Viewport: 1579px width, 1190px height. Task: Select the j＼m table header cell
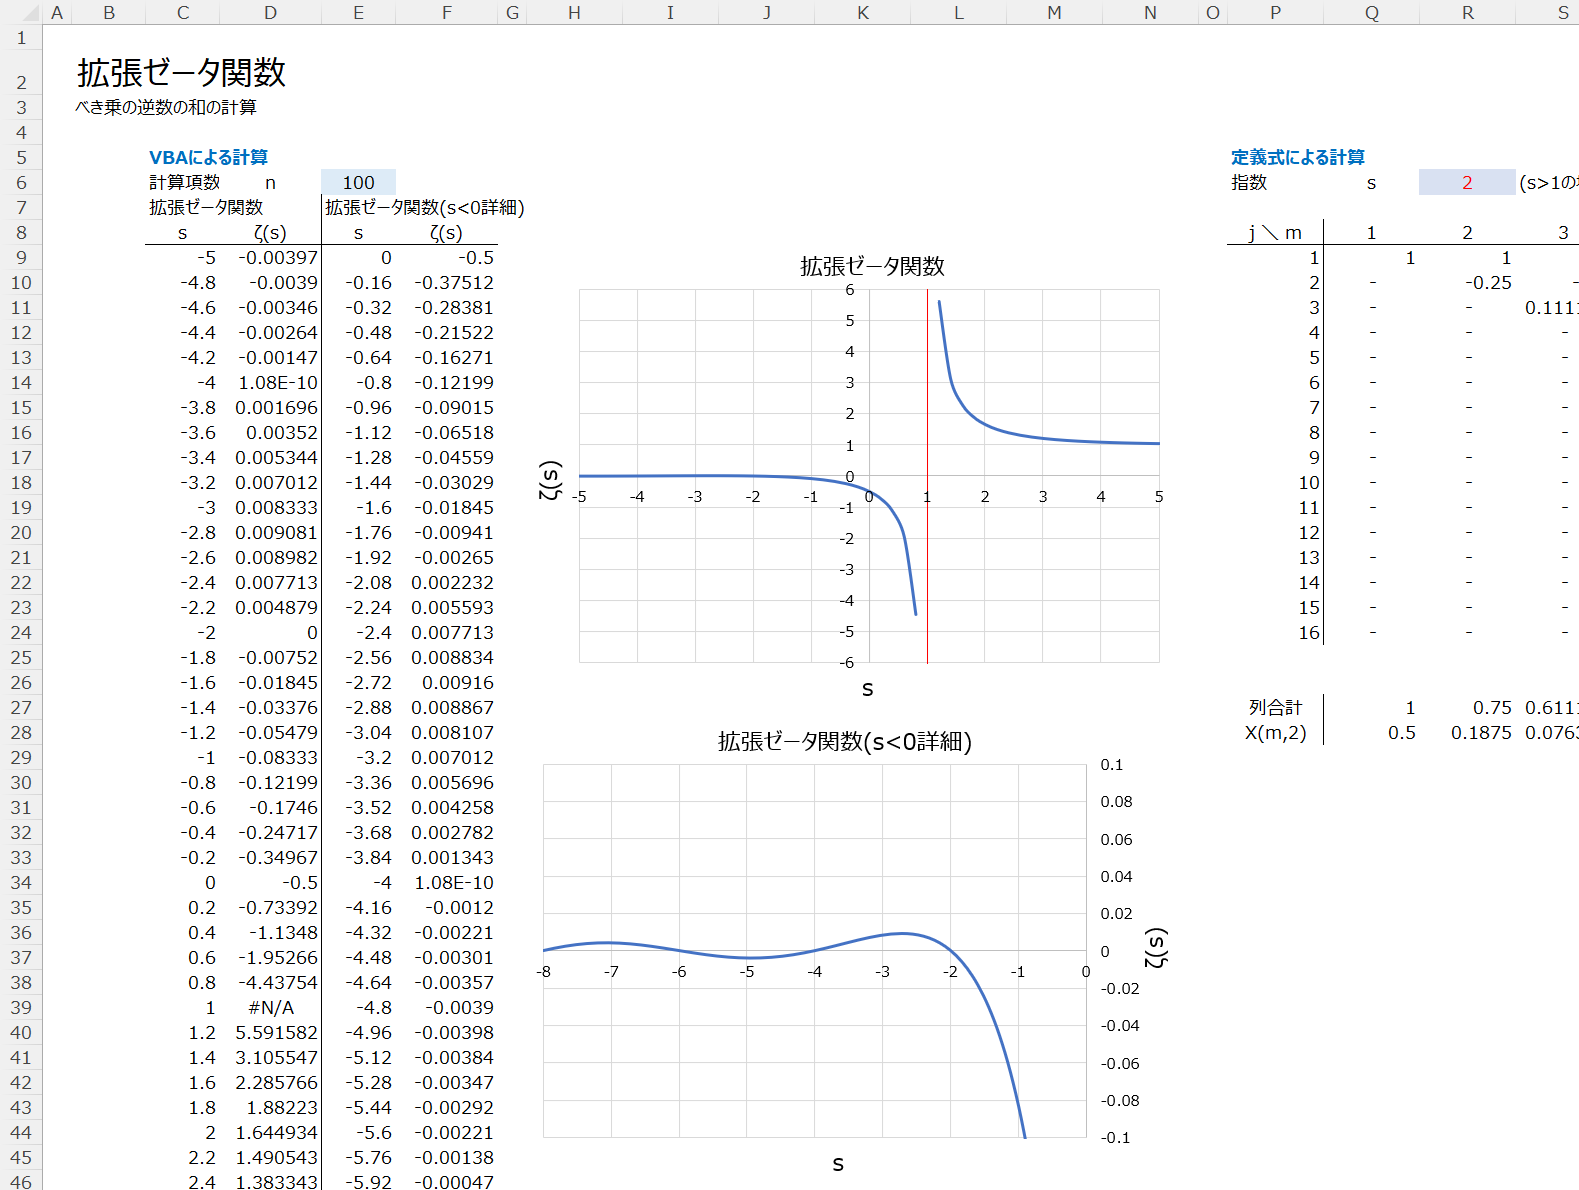1275,232
